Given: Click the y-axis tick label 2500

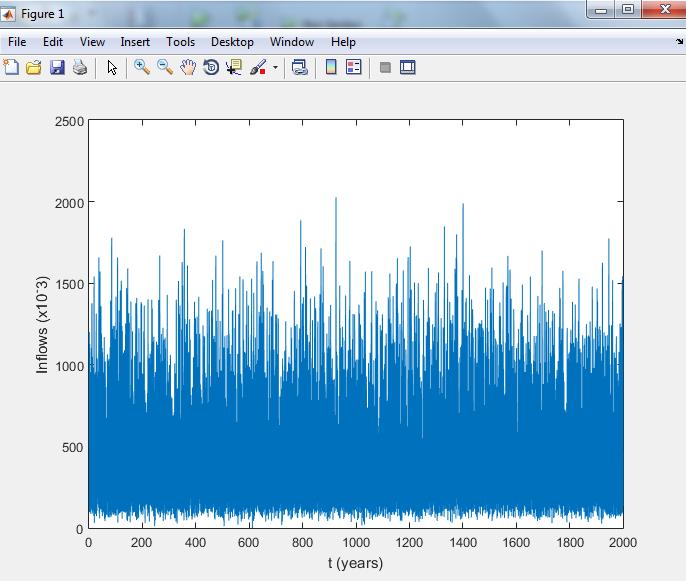Looking at the screenshot, I should (70, 122).
